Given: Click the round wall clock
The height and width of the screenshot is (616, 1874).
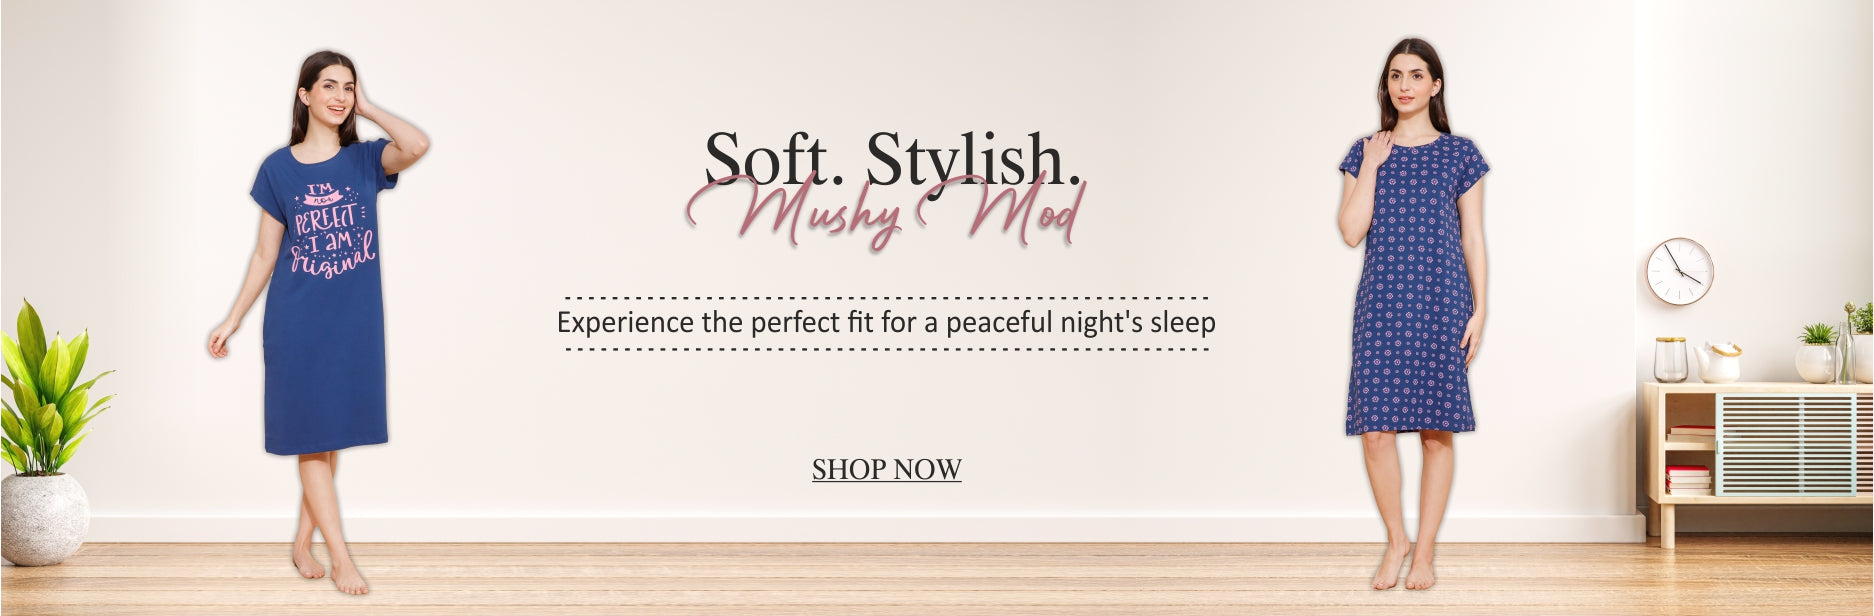Looking at the screenshot, I should [x=1680, y=271].
